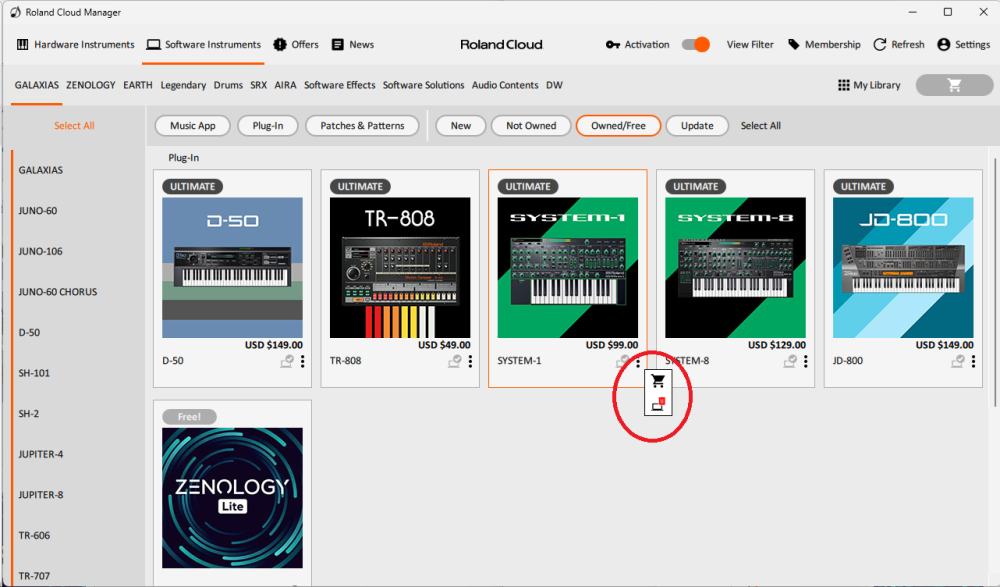The image size is (1000, 587).
Task: Switch to the EARTH category tab
Action: tap(138, 85)
